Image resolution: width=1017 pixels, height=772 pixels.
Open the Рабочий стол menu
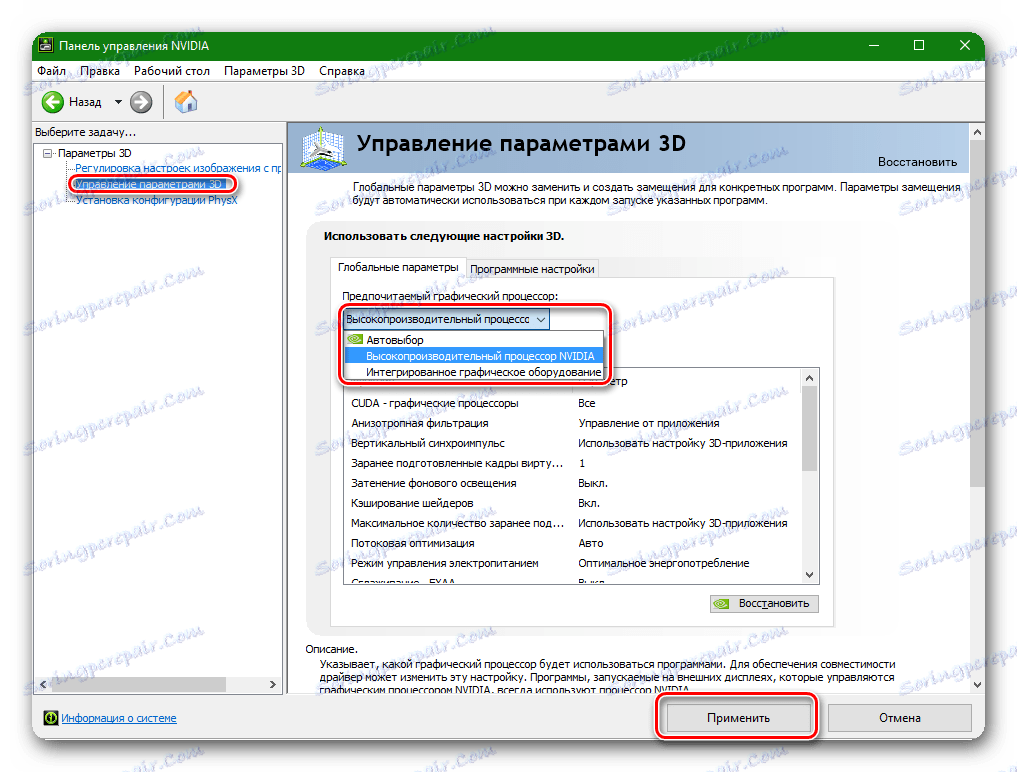click(172, 71)
